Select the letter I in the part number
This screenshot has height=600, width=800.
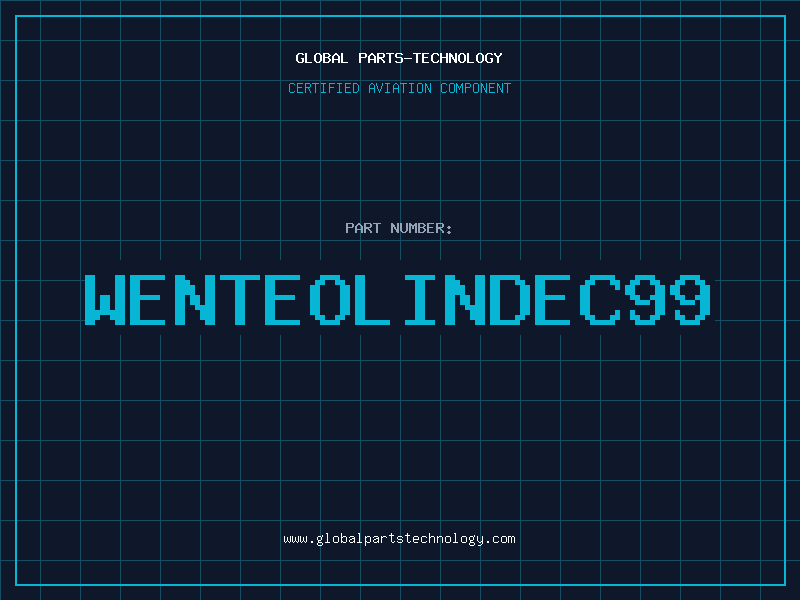pyautogui.click(x=421, y=299)
